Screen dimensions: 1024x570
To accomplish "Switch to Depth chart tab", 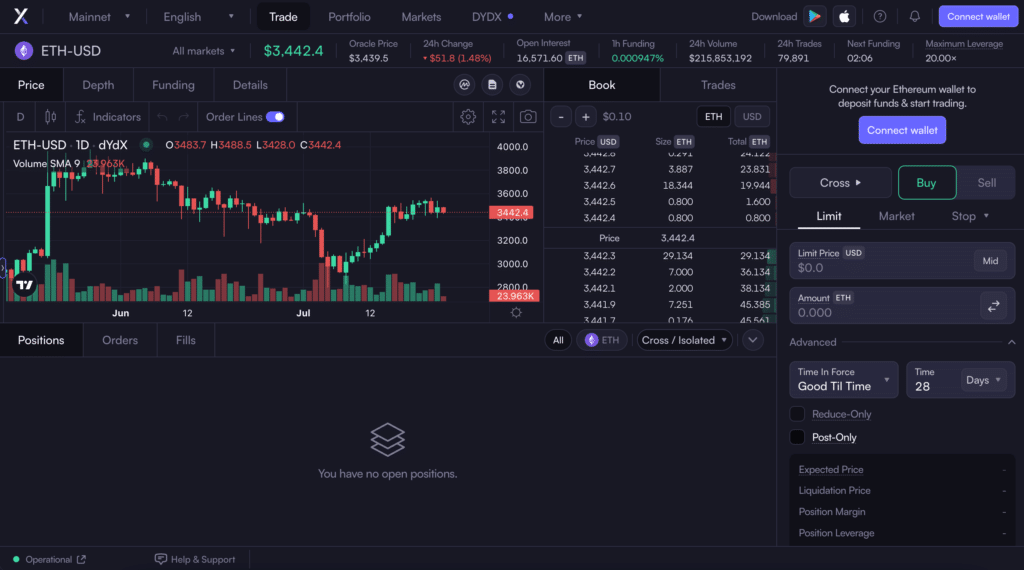I will point(98,85).
